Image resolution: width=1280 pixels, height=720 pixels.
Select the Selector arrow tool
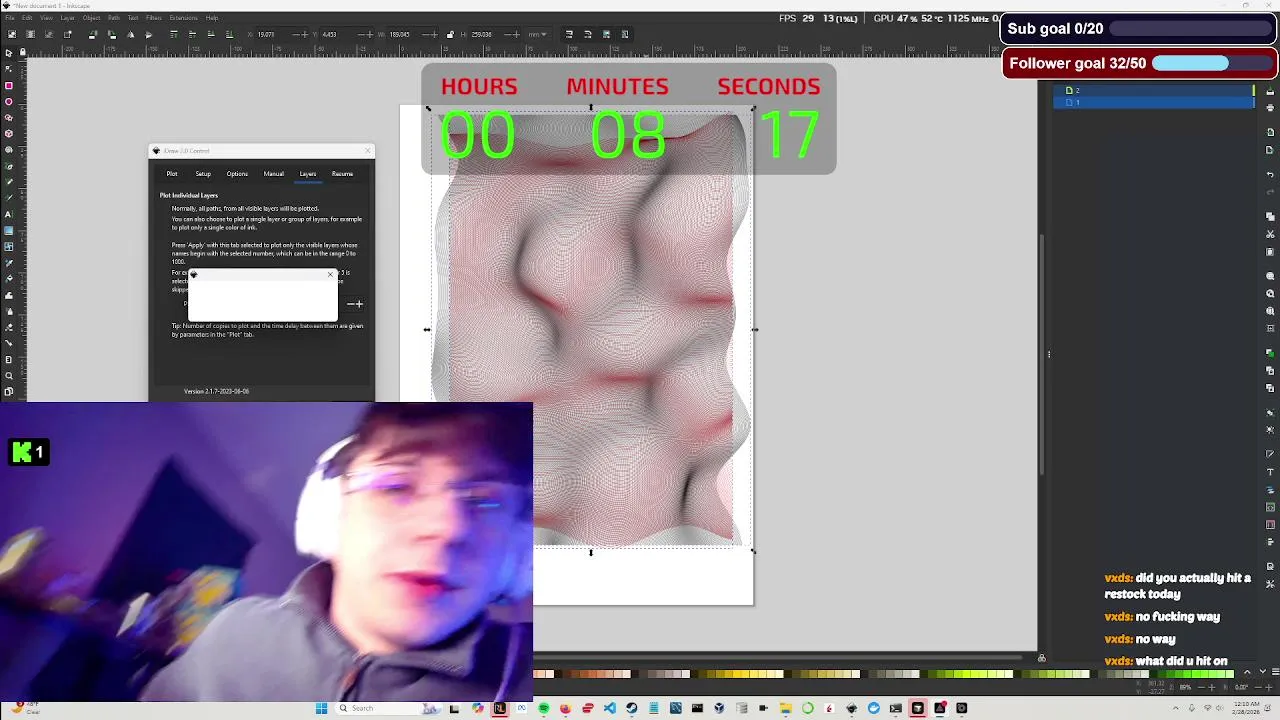9,53
